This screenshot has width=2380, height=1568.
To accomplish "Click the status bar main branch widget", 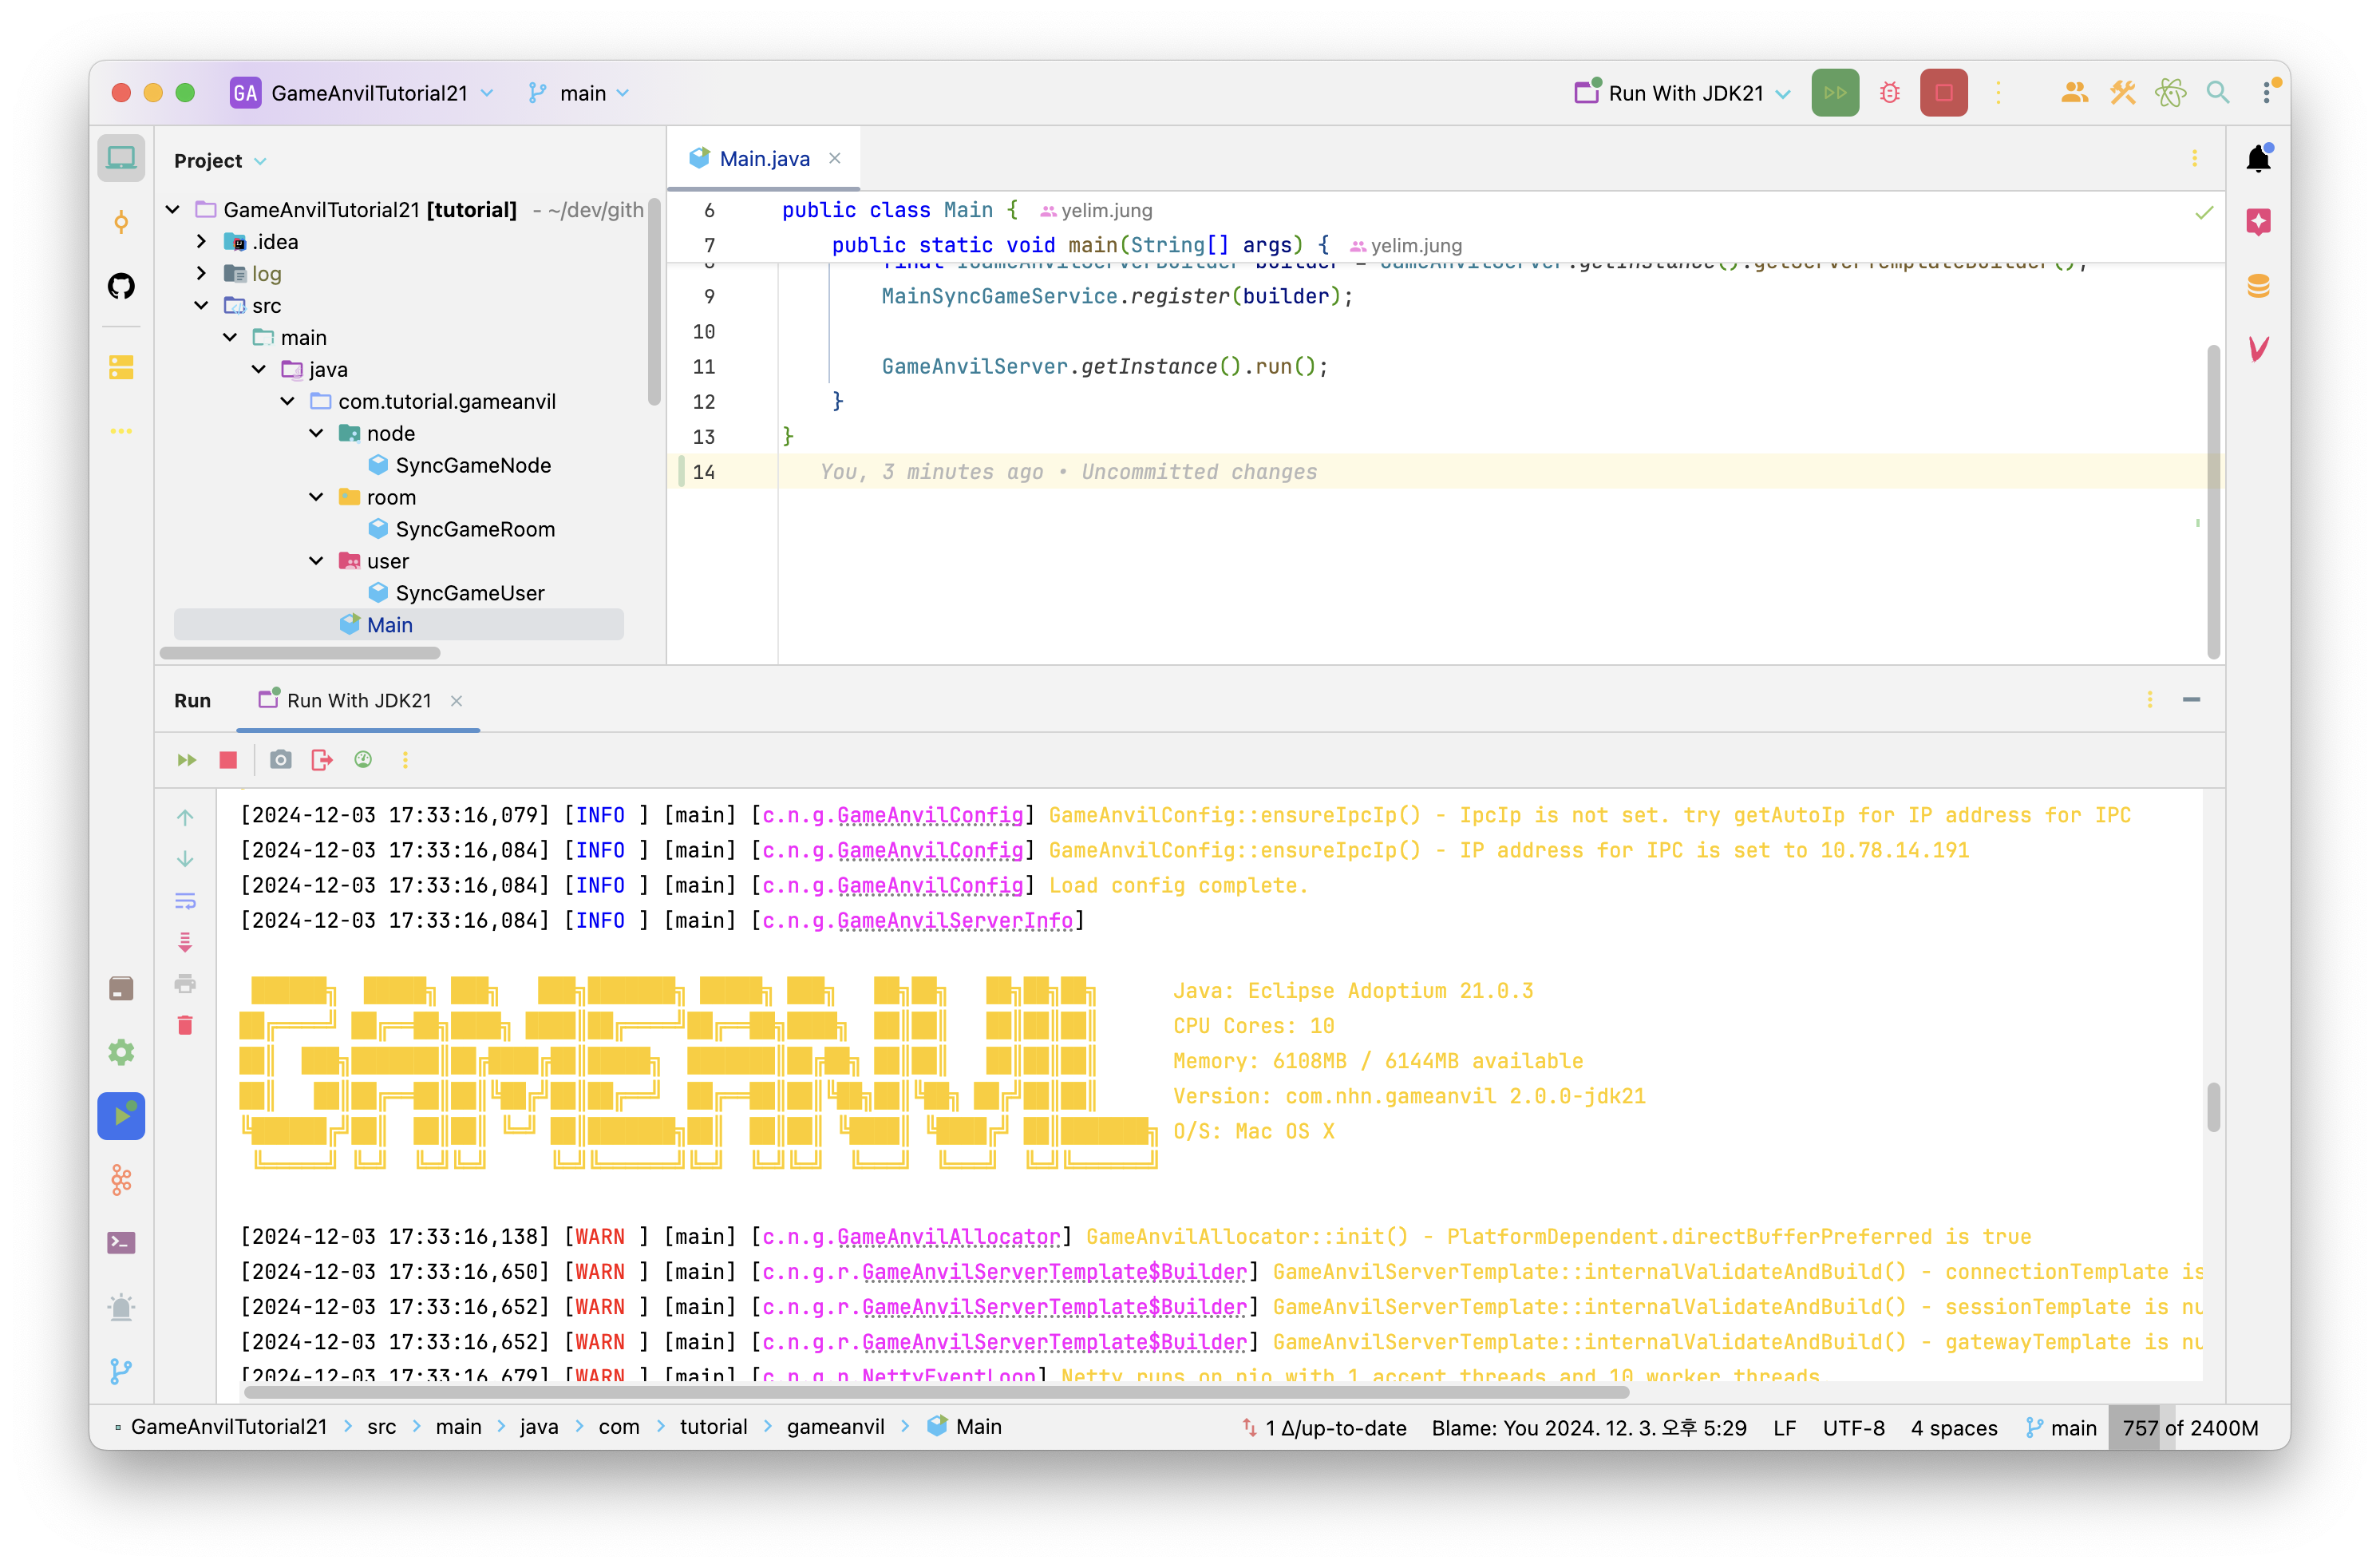I will pos(2061,1428).
